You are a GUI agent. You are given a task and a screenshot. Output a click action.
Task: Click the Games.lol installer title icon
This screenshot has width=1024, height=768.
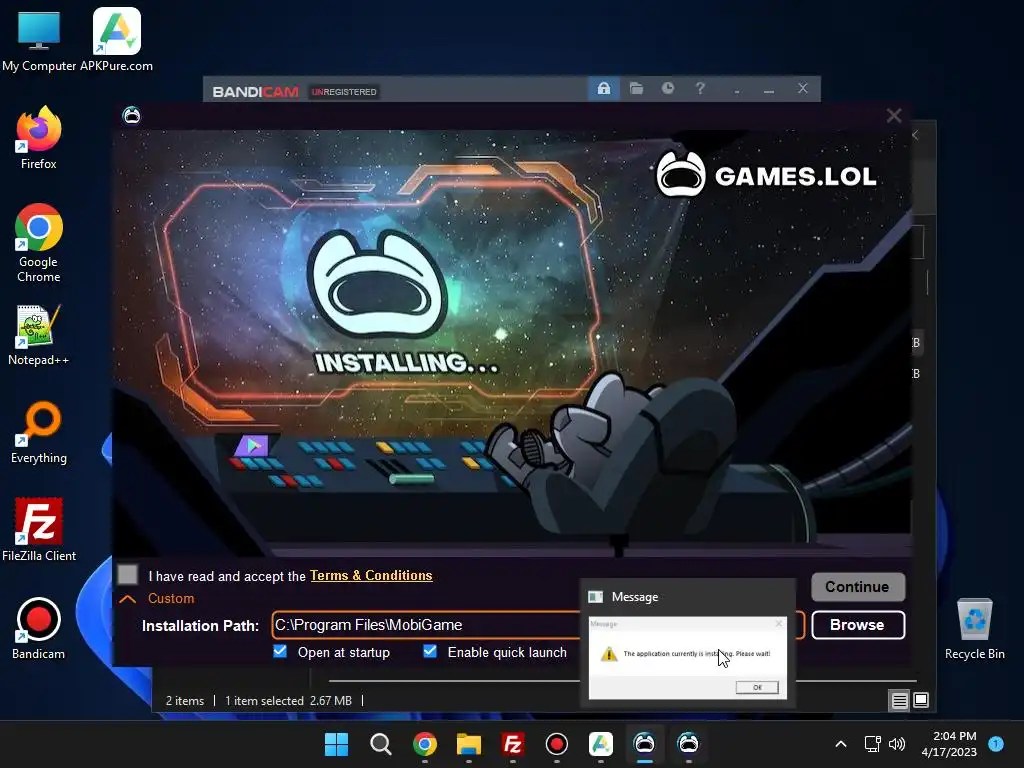click(x=131, y=116)
